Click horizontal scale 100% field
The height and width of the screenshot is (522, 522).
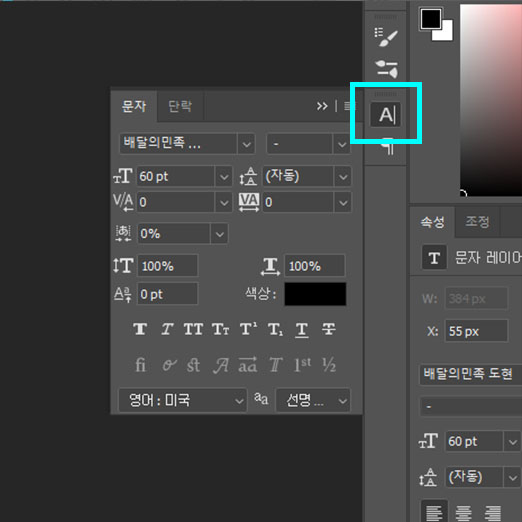(315, 266)
